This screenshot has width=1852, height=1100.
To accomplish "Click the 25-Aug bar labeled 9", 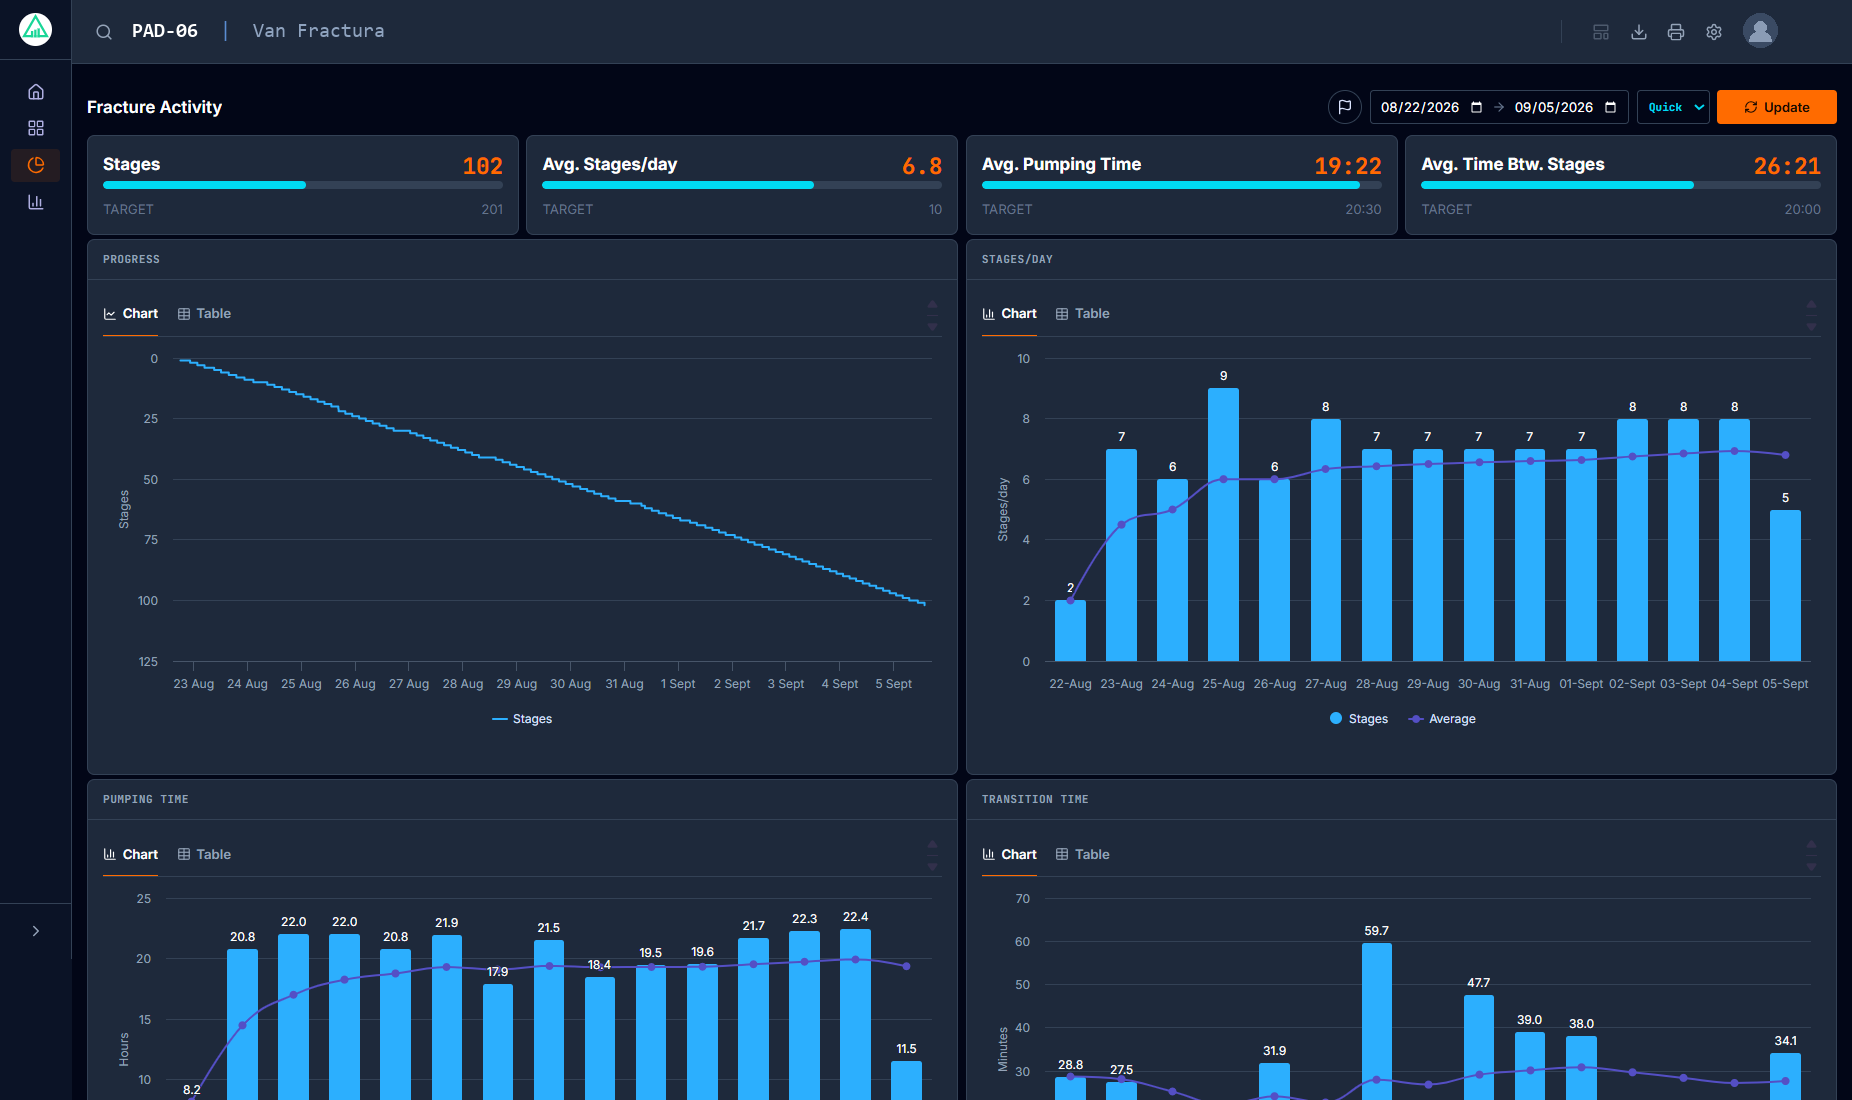I will pos(1223,525).
